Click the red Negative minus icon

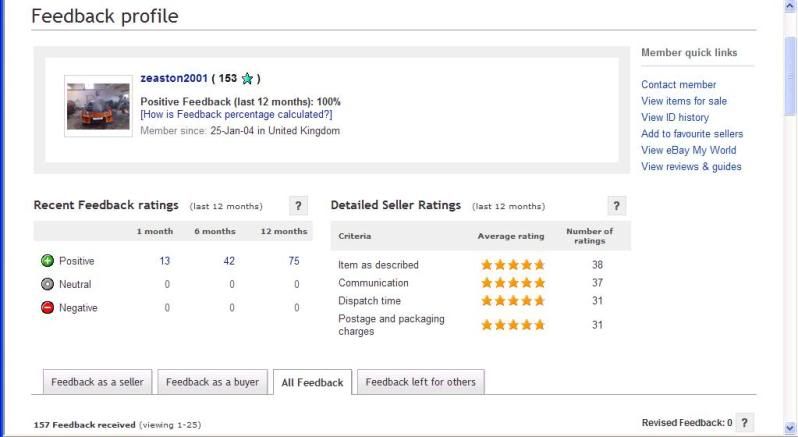pos(47,308)
